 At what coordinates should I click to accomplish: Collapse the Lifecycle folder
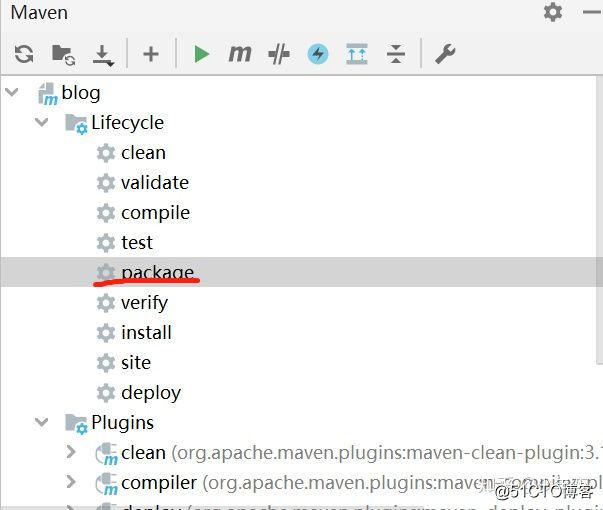[x=42, y=122]
